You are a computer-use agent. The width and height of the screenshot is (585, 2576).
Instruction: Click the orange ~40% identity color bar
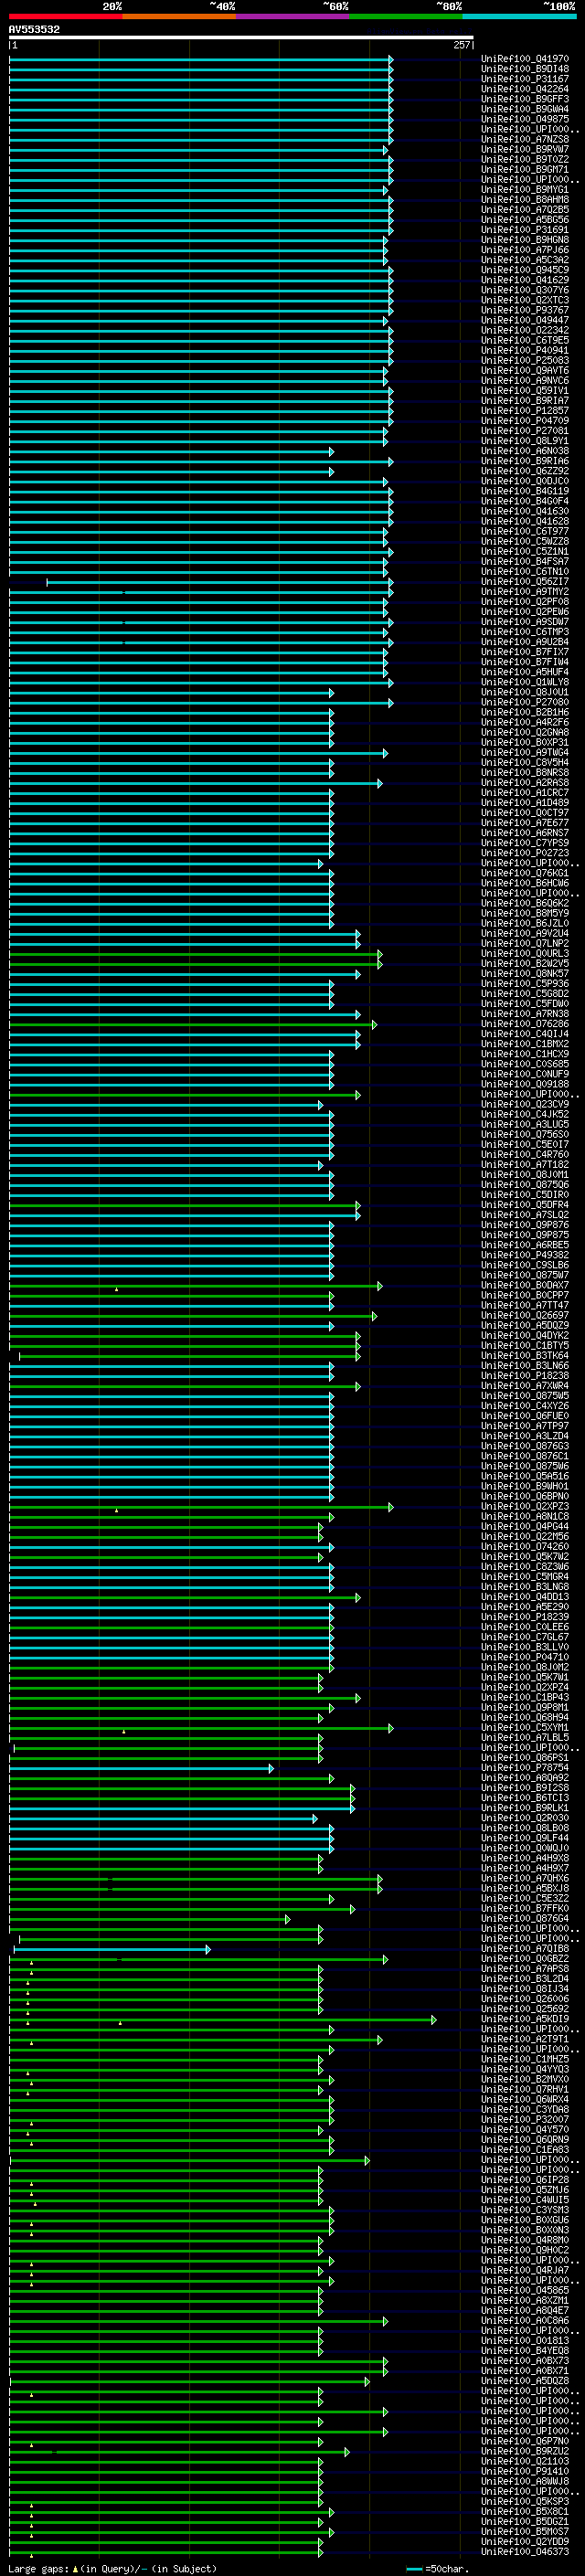click(x=180, y=16)
